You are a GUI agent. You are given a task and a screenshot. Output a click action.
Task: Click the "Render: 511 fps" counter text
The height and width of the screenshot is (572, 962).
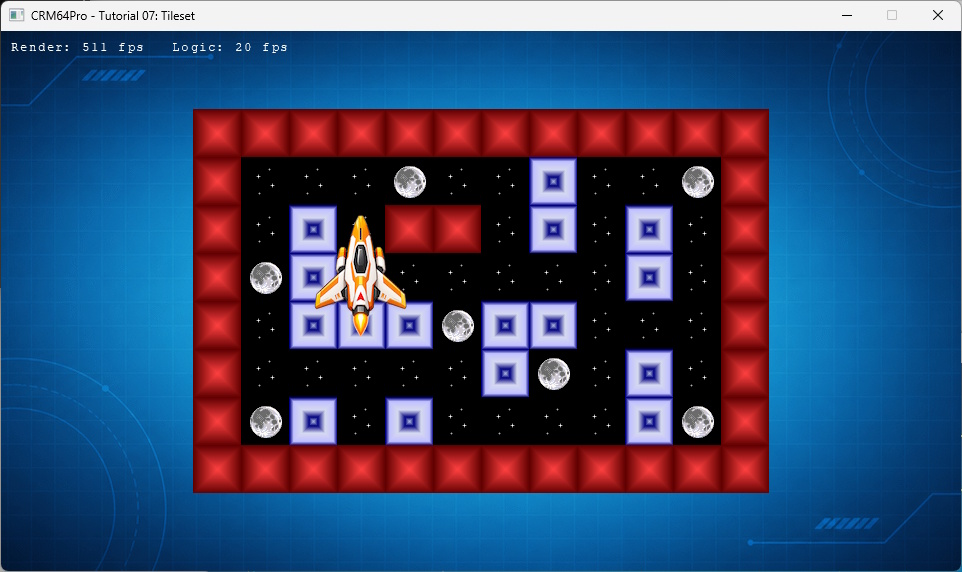pos(77,47)
